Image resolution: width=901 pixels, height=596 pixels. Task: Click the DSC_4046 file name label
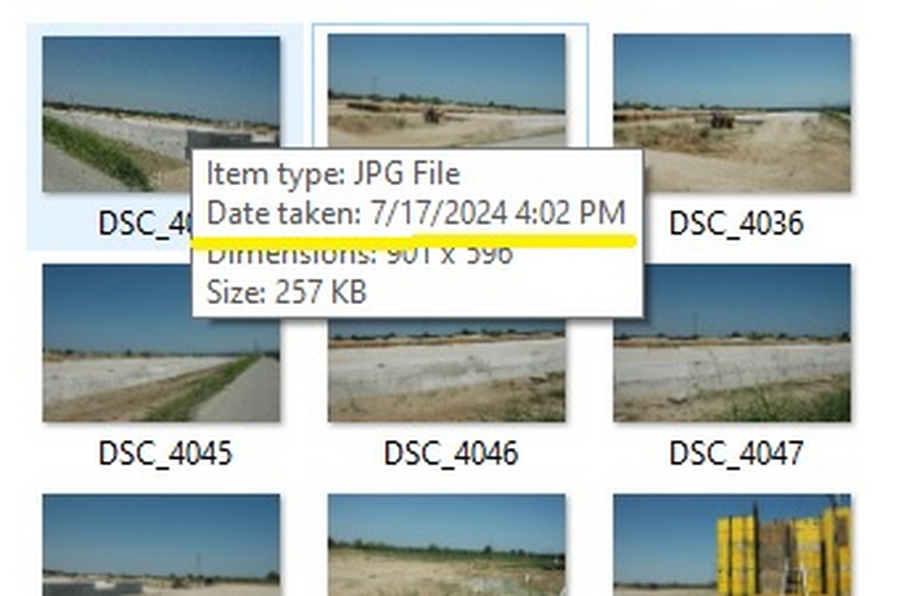pyautogui.click(x=450, y=453)
